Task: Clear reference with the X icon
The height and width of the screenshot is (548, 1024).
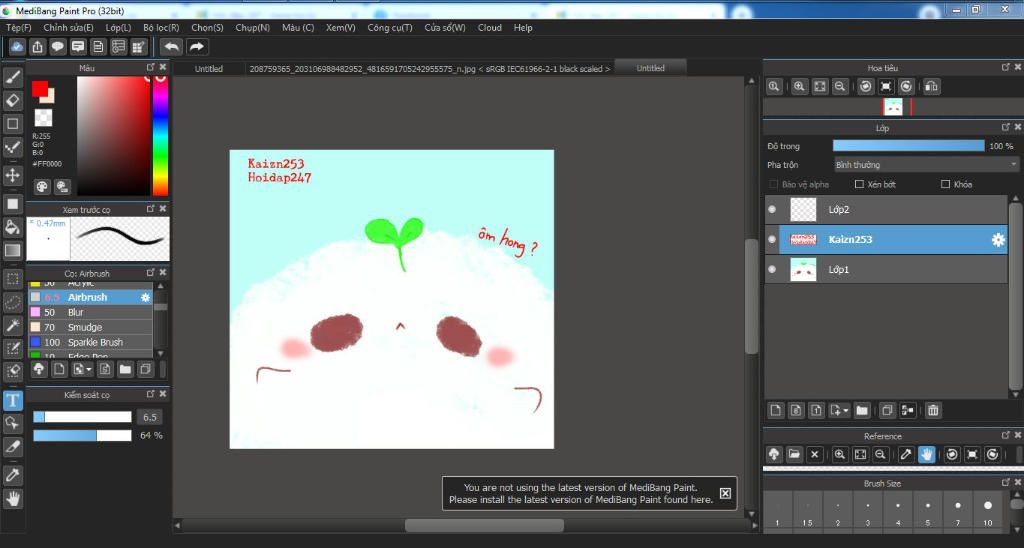Action: click(814, 454)
